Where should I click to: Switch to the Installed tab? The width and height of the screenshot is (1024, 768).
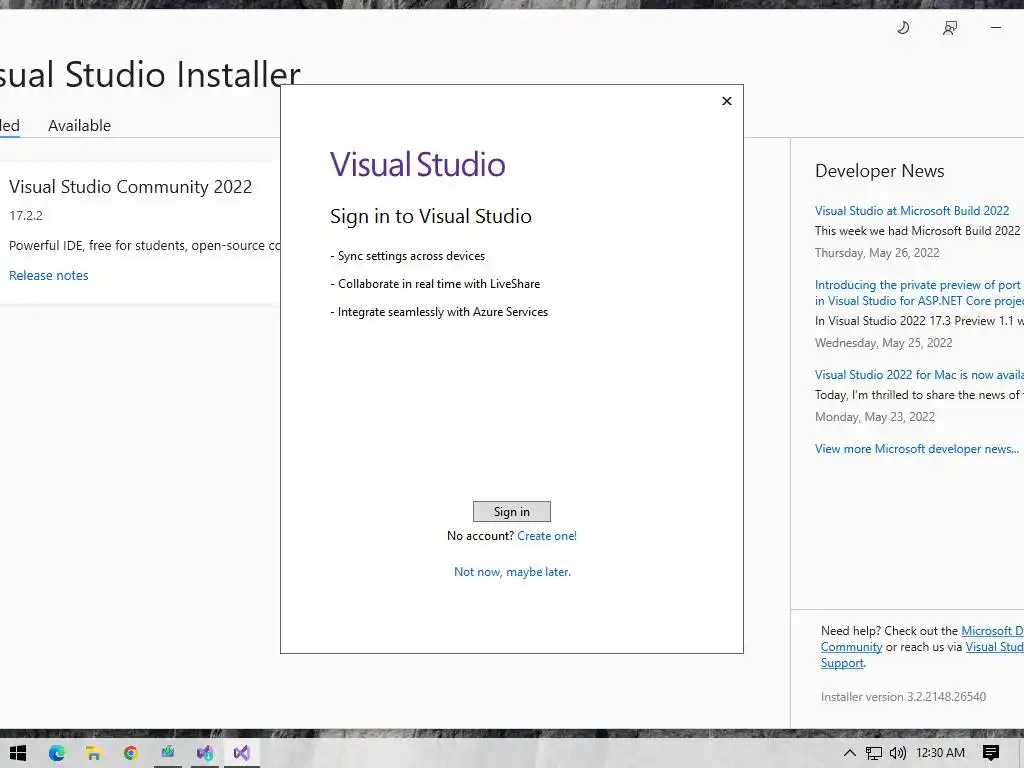9,125
